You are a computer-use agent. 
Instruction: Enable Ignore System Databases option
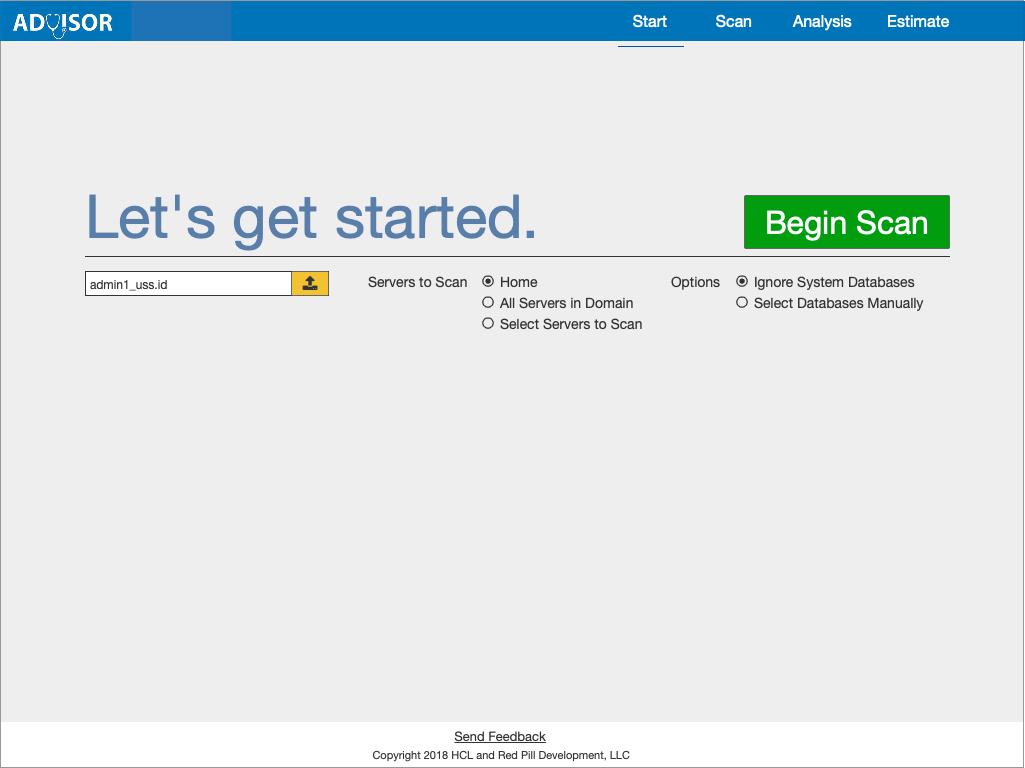pyautogui.click(x=742, y=282)
